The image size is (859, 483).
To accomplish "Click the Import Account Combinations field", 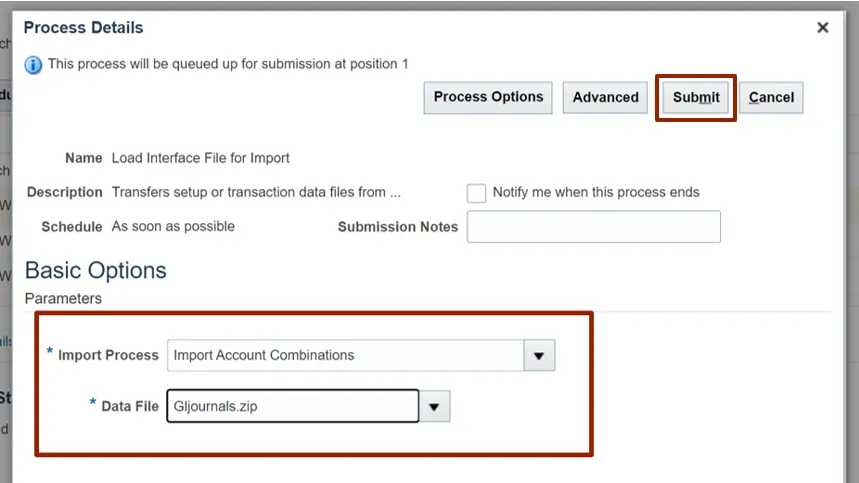I will [345, 355].
